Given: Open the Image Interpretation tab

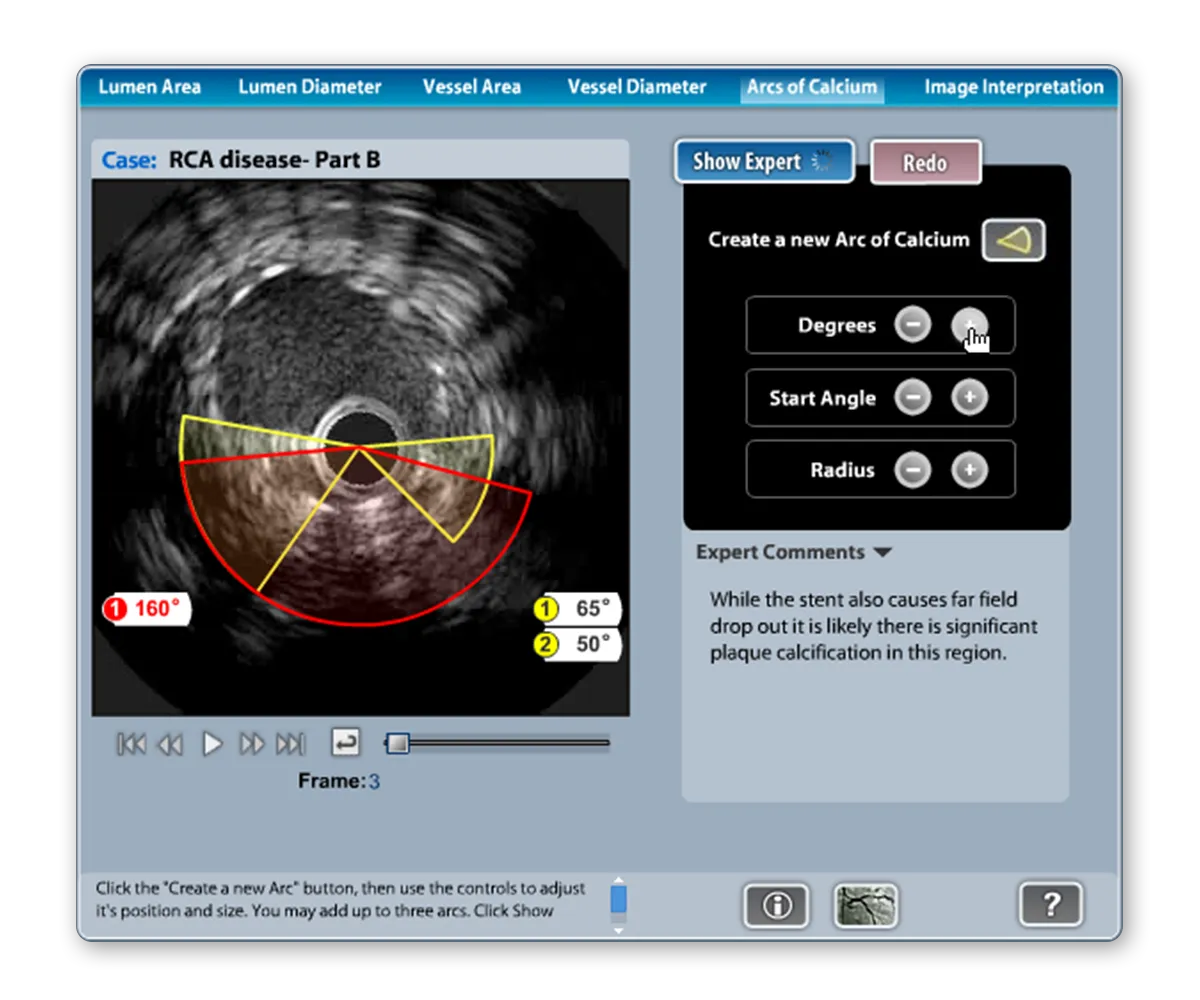Looking at the screenshot, I should 1013,87.
